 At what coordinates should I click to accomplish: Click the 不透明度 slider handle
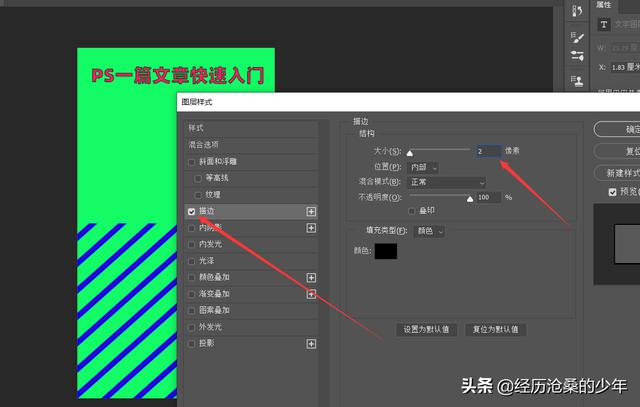(470, 199)
